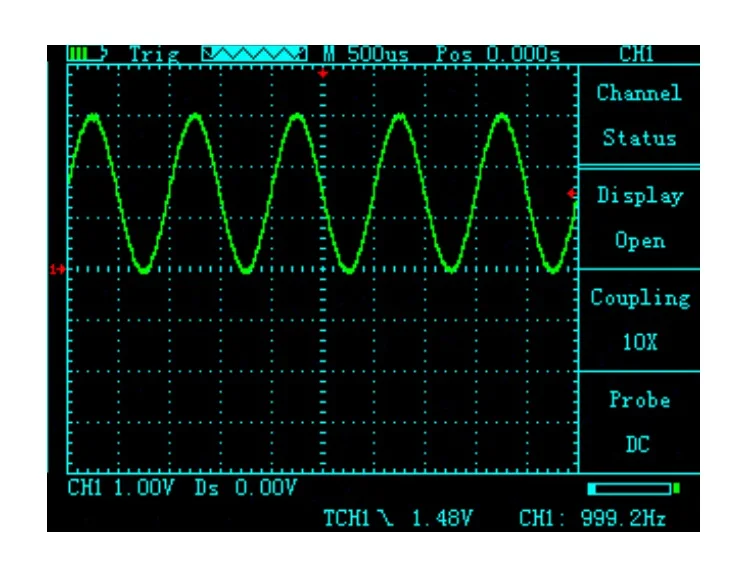Click the CH1: 999.2Hz frequency readout

[x=592, y=518]
